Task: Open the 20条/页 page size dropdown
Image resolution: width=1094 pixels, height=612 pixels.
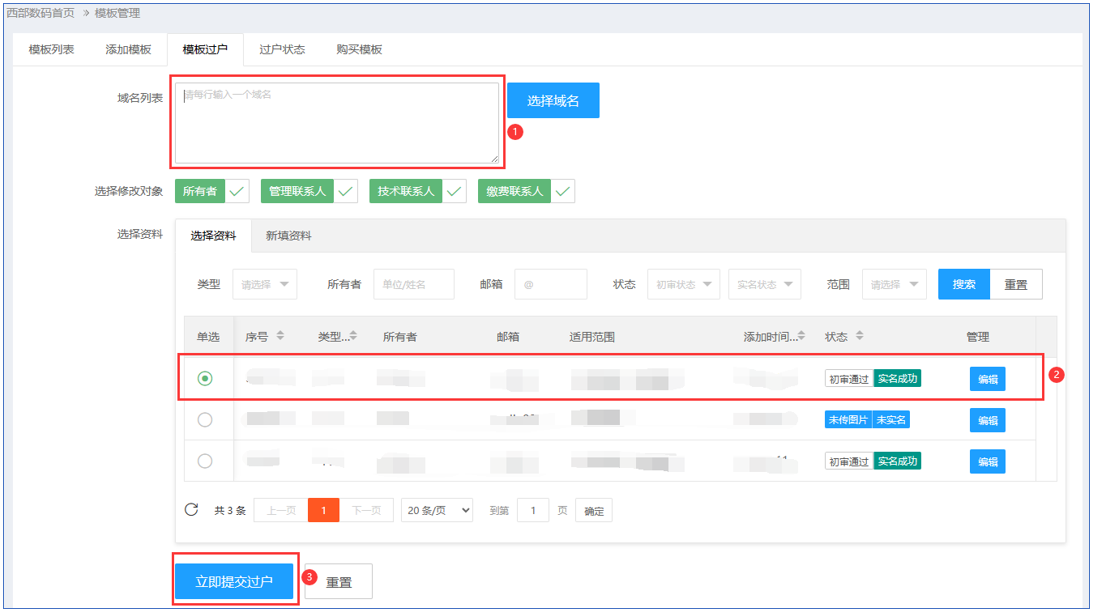Action: 437,510
